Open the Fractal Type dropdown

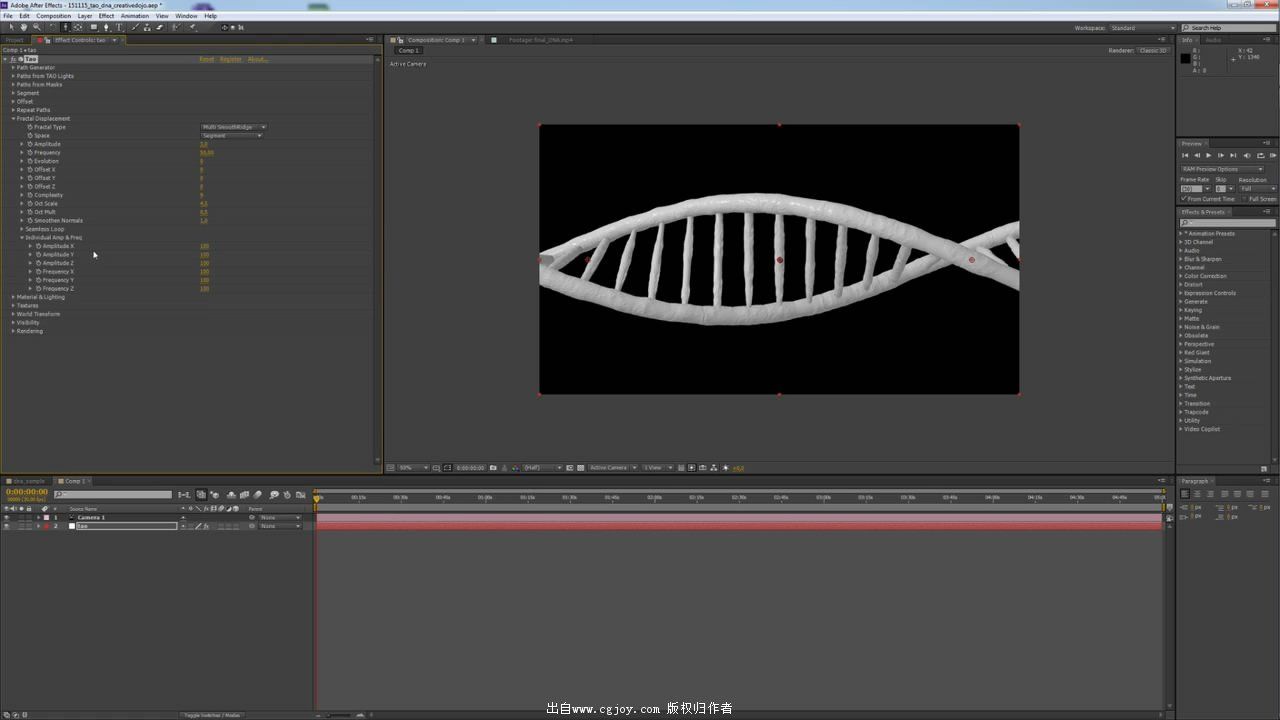233,127
